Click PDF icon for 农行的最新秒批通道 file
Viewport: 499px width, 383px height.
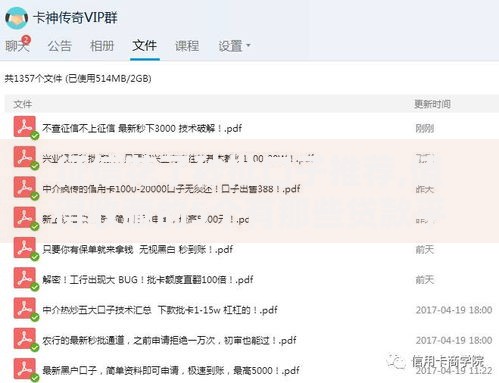coord(25,339)
